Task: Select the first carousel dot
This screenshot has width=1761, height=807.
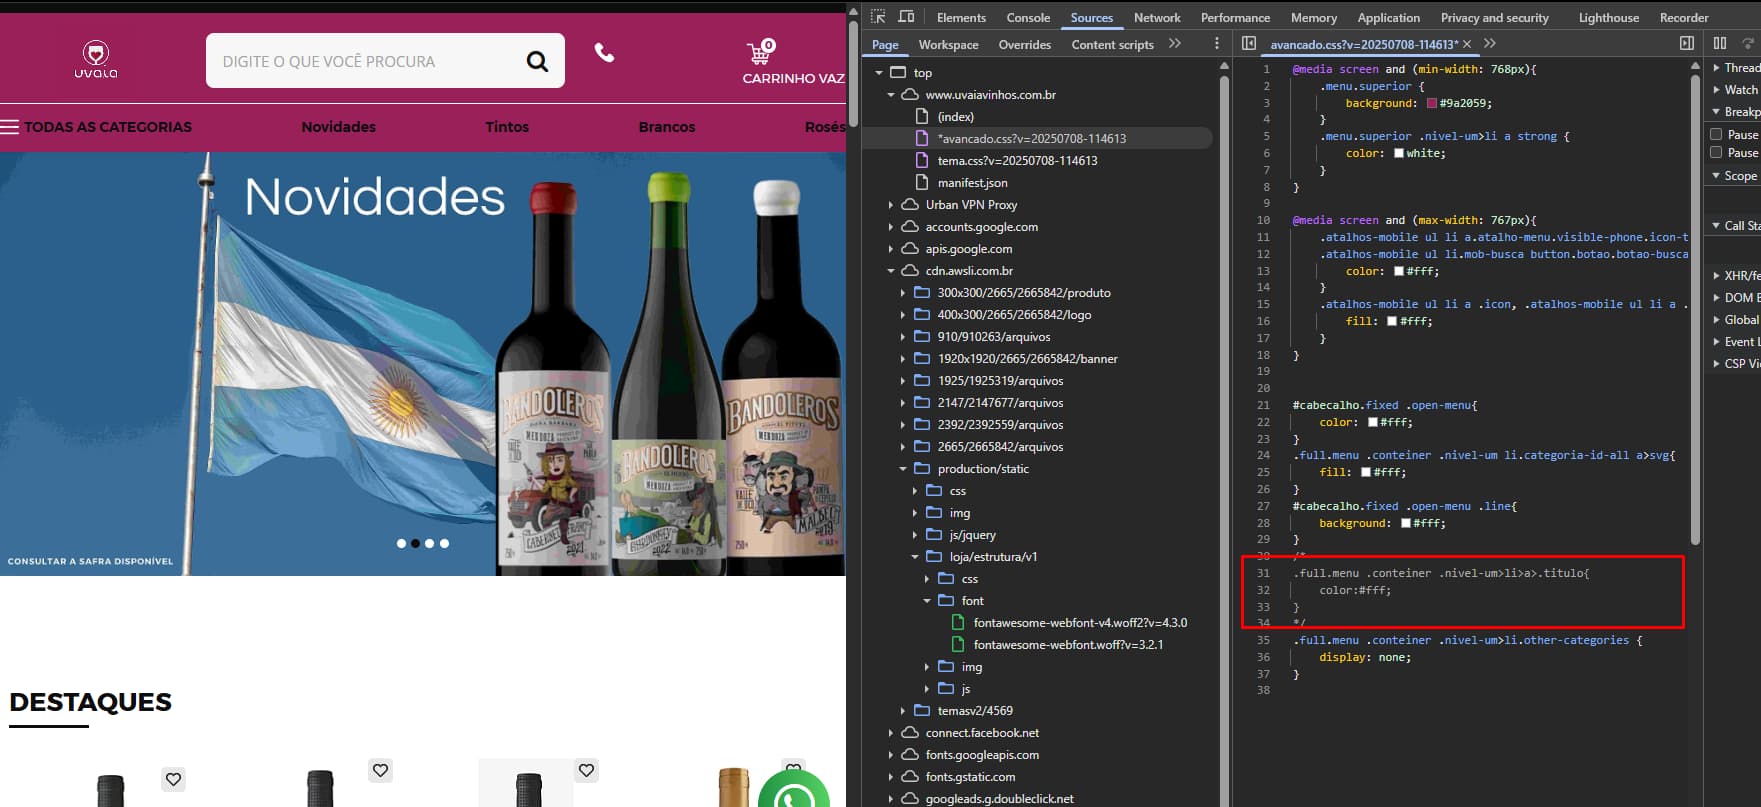Action: tap(402, 544)
